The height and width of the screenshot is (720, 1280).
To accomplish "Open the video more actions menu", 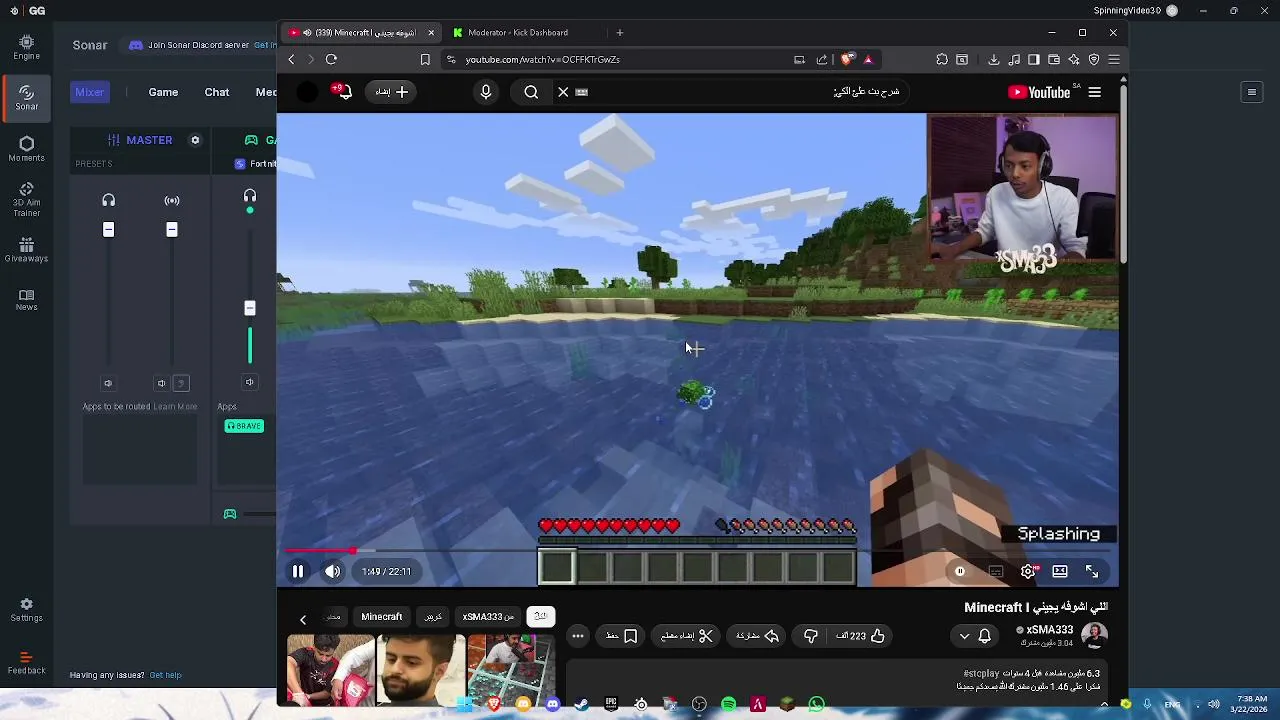I will (578, 636).
